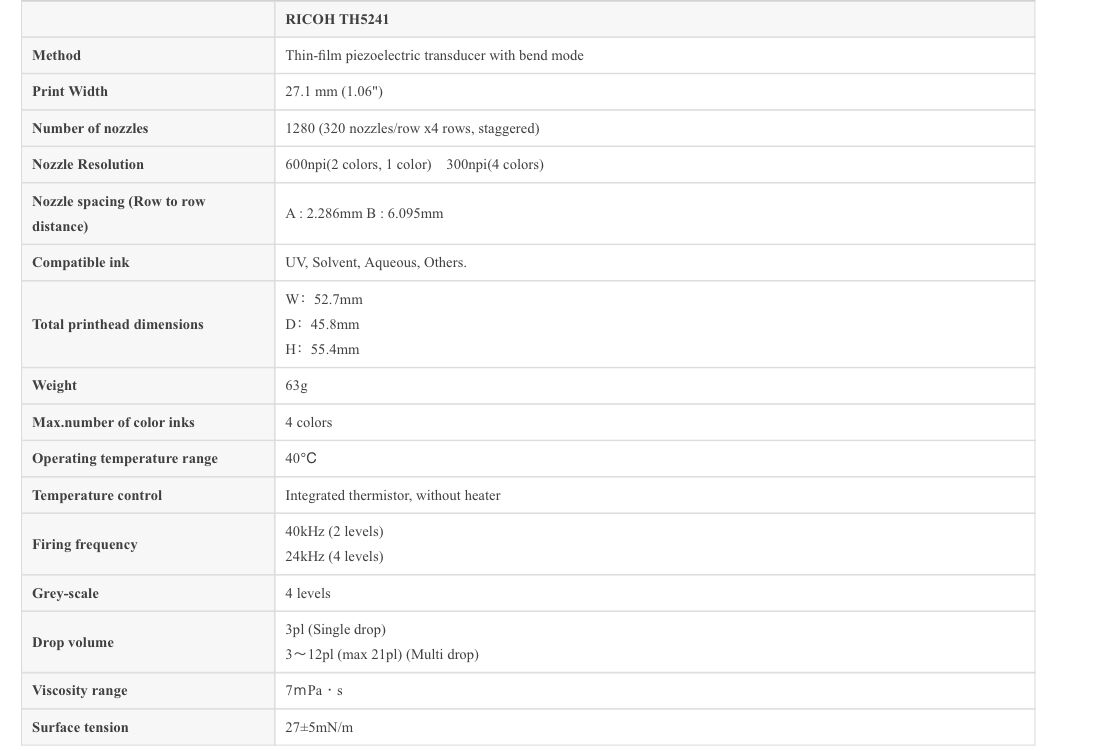Select the Viscosity range value 7mPa·s

tap(314, 690)
